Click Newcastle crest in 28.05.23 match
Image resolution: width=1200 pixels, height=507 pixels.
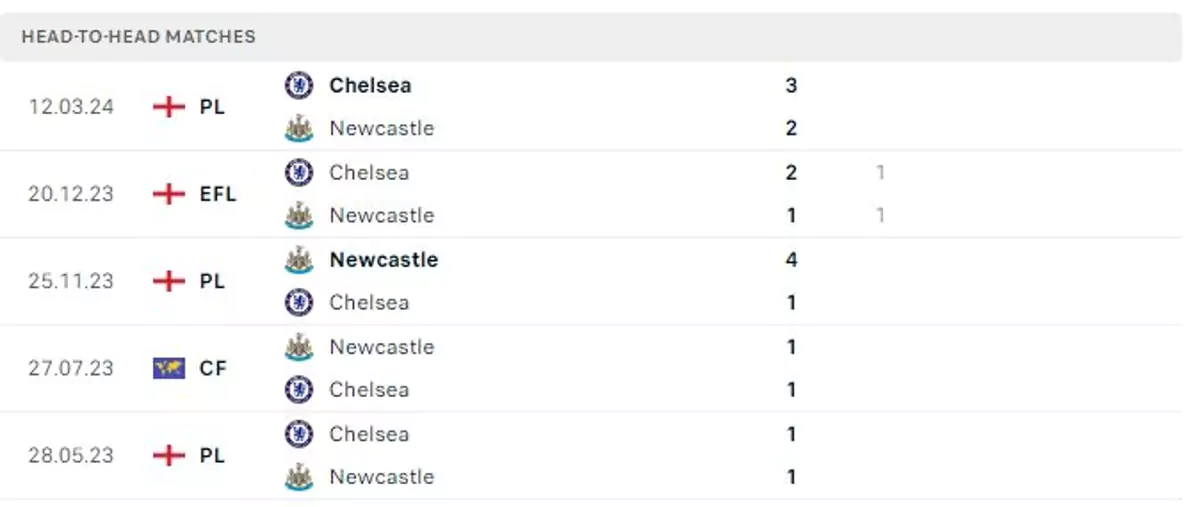click(298, 477)
